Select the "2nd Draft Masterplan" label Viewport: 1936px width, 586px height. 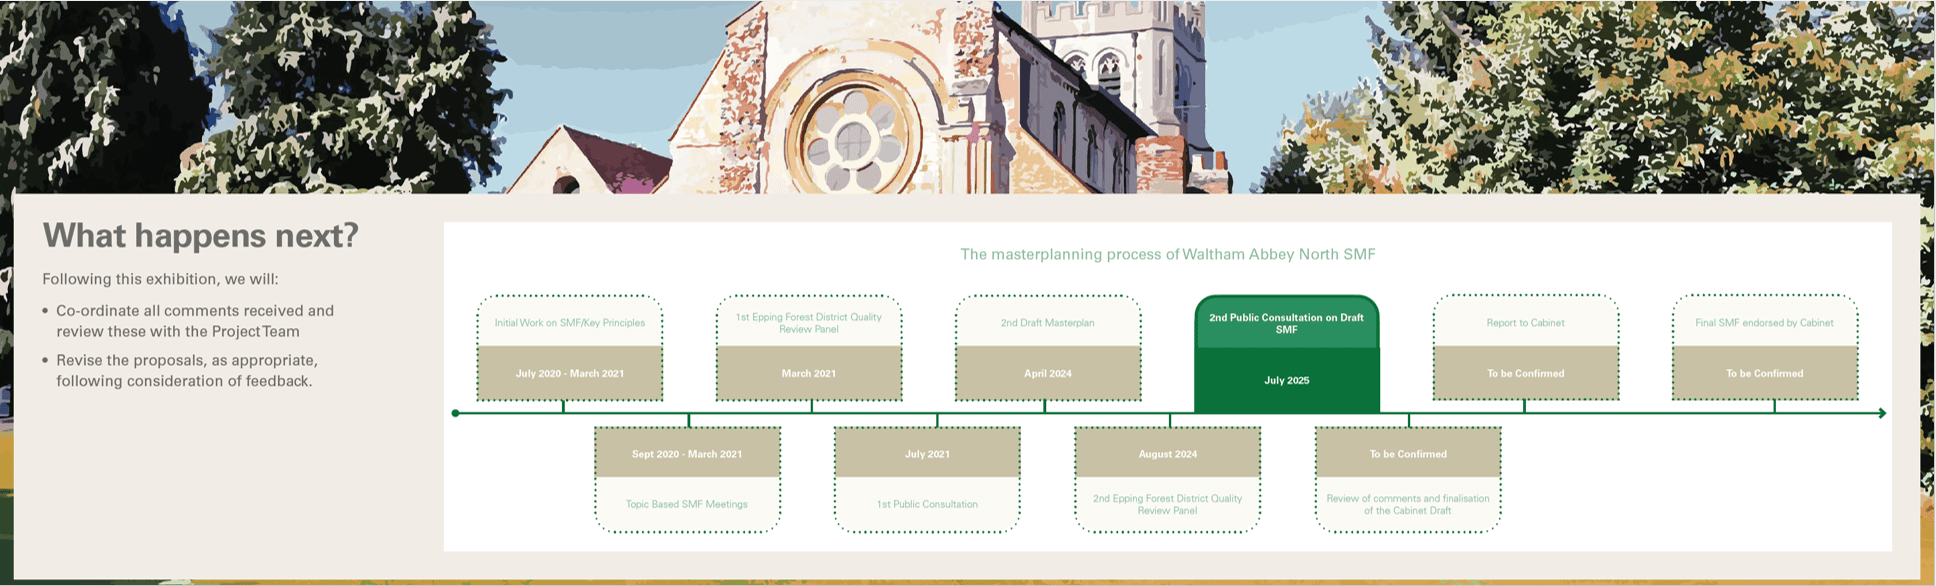[x=1048, y=323]
